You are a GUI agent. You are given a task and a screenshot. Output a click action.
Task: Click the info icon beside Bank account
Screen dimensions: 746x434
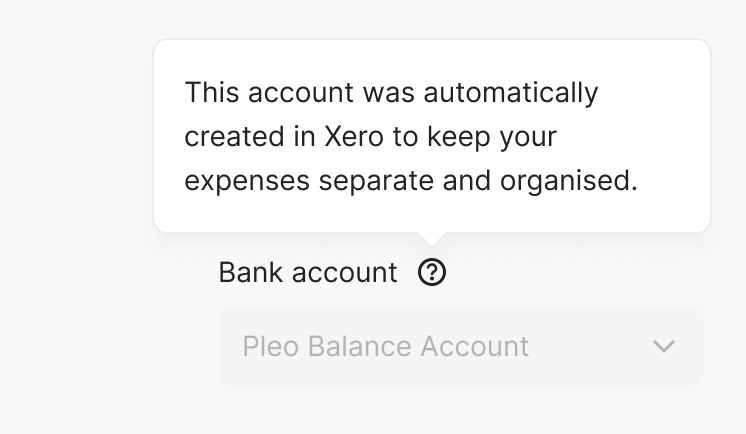click(x=432, y=272)
